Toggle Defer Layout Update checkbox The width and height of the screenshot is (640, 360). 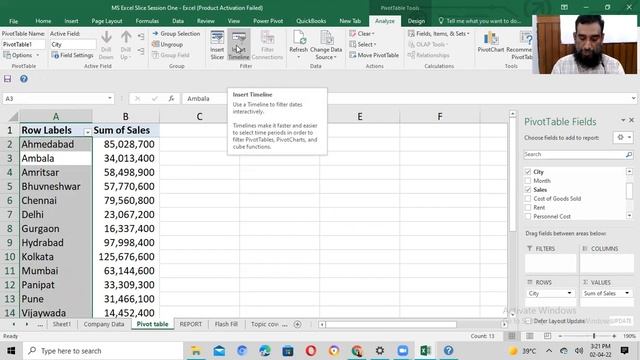(x=528, y=321)
